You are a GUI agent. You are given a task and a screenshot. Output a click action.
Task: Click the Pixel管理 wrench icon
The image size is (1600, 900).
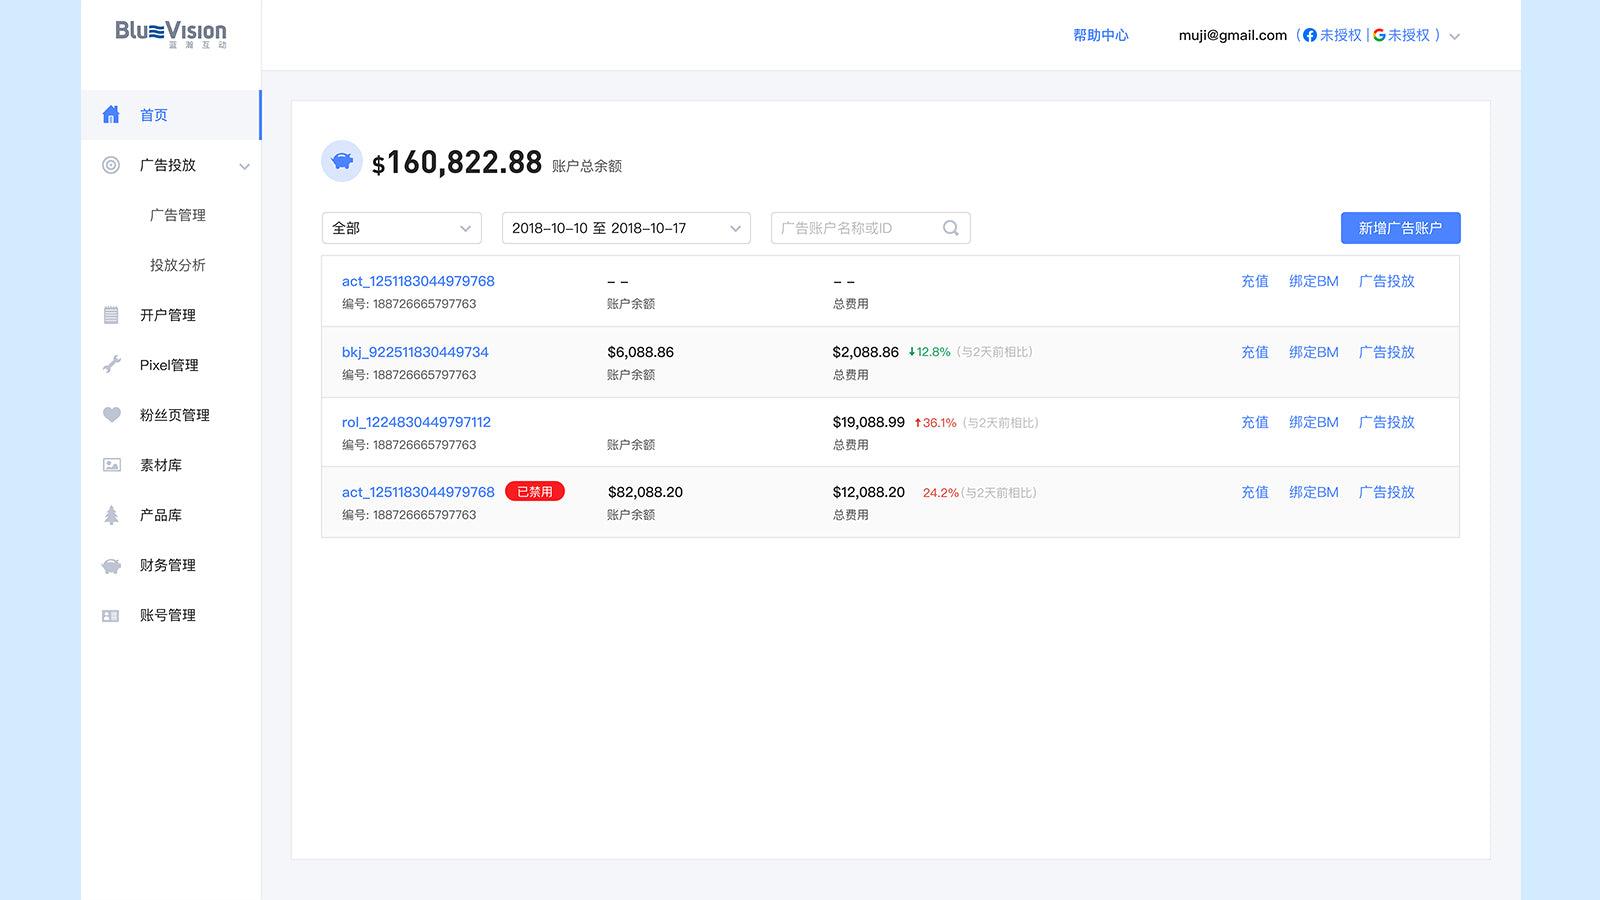[x=111, y=364]
